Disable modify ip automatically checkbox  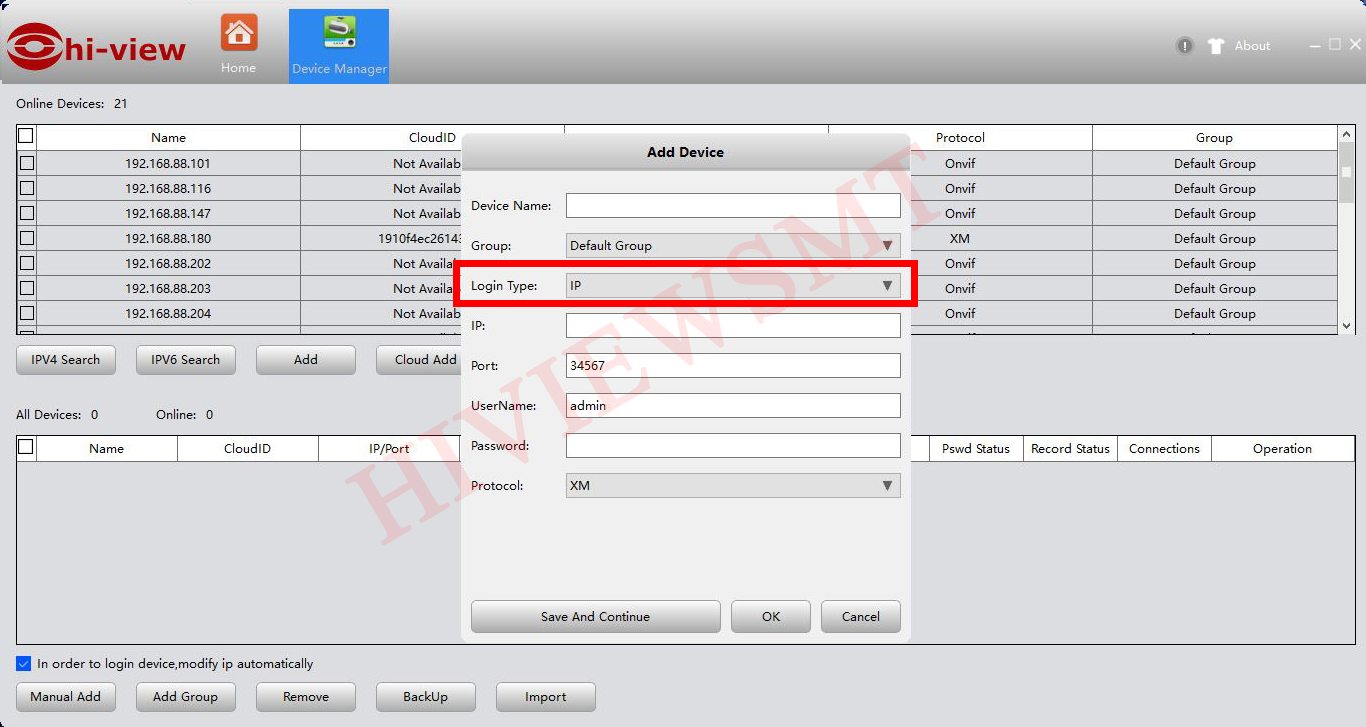coord(24,664)
